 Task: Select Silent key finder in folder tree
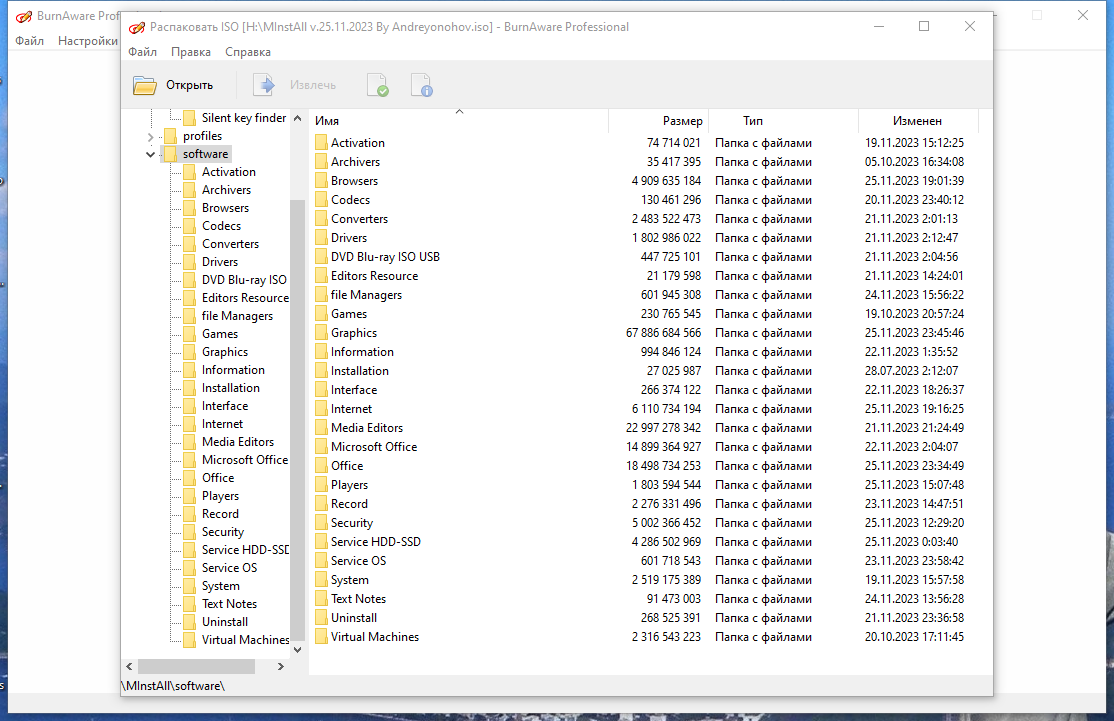244,118
